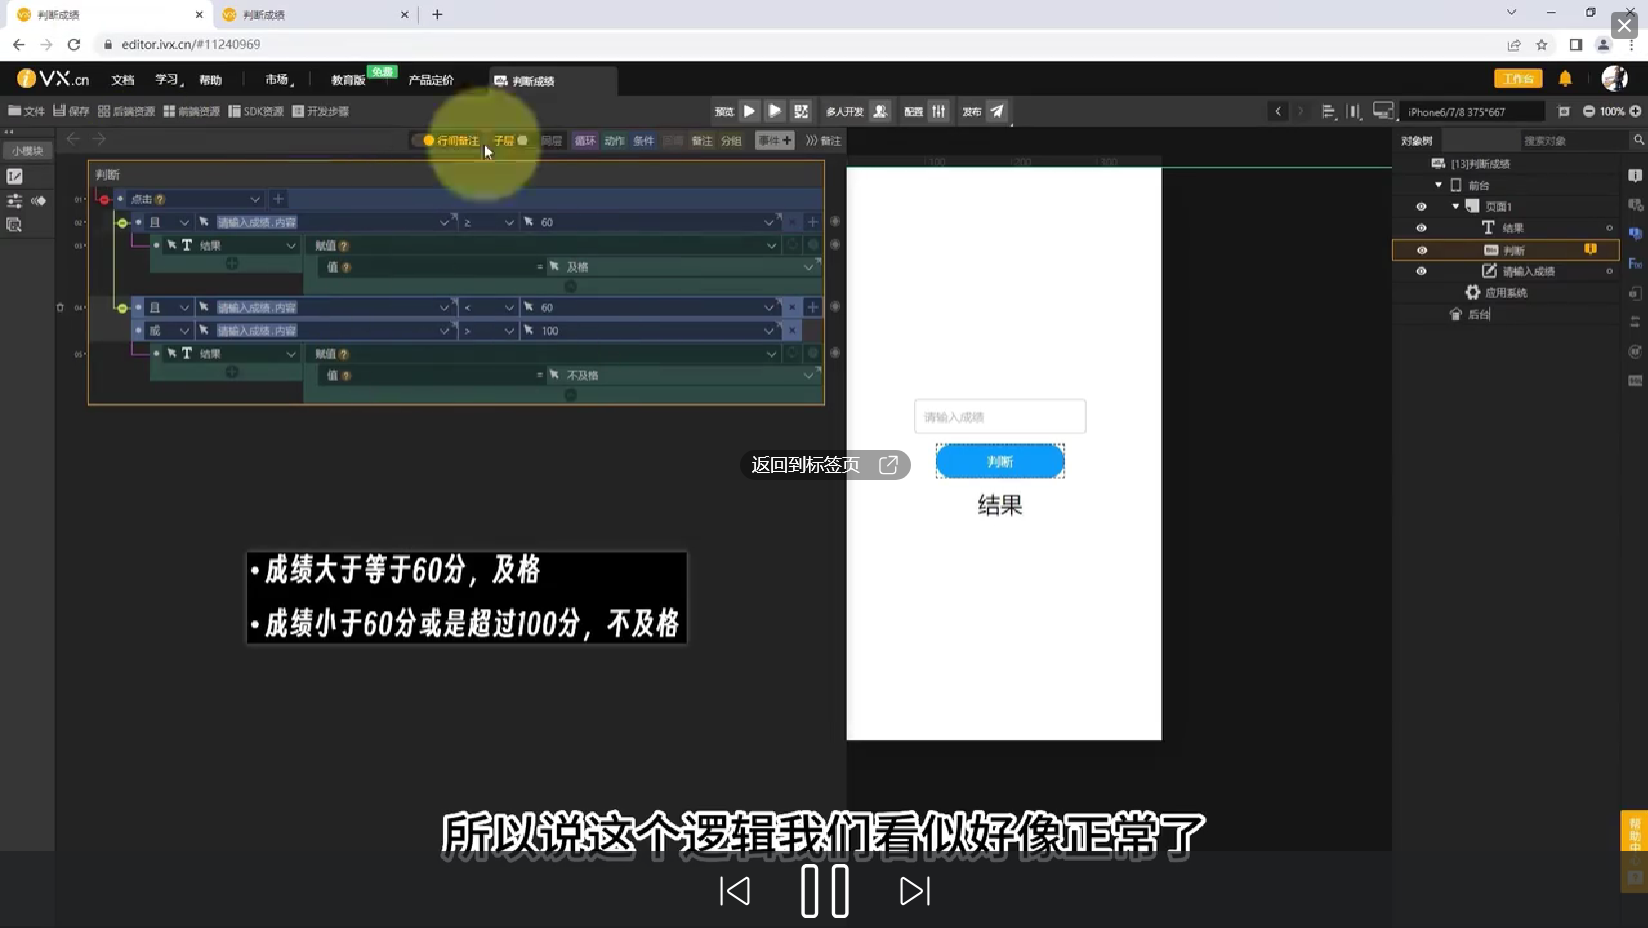
Task: Toggle visibility eye for 结果 text row
Action: click(1421, 228)
